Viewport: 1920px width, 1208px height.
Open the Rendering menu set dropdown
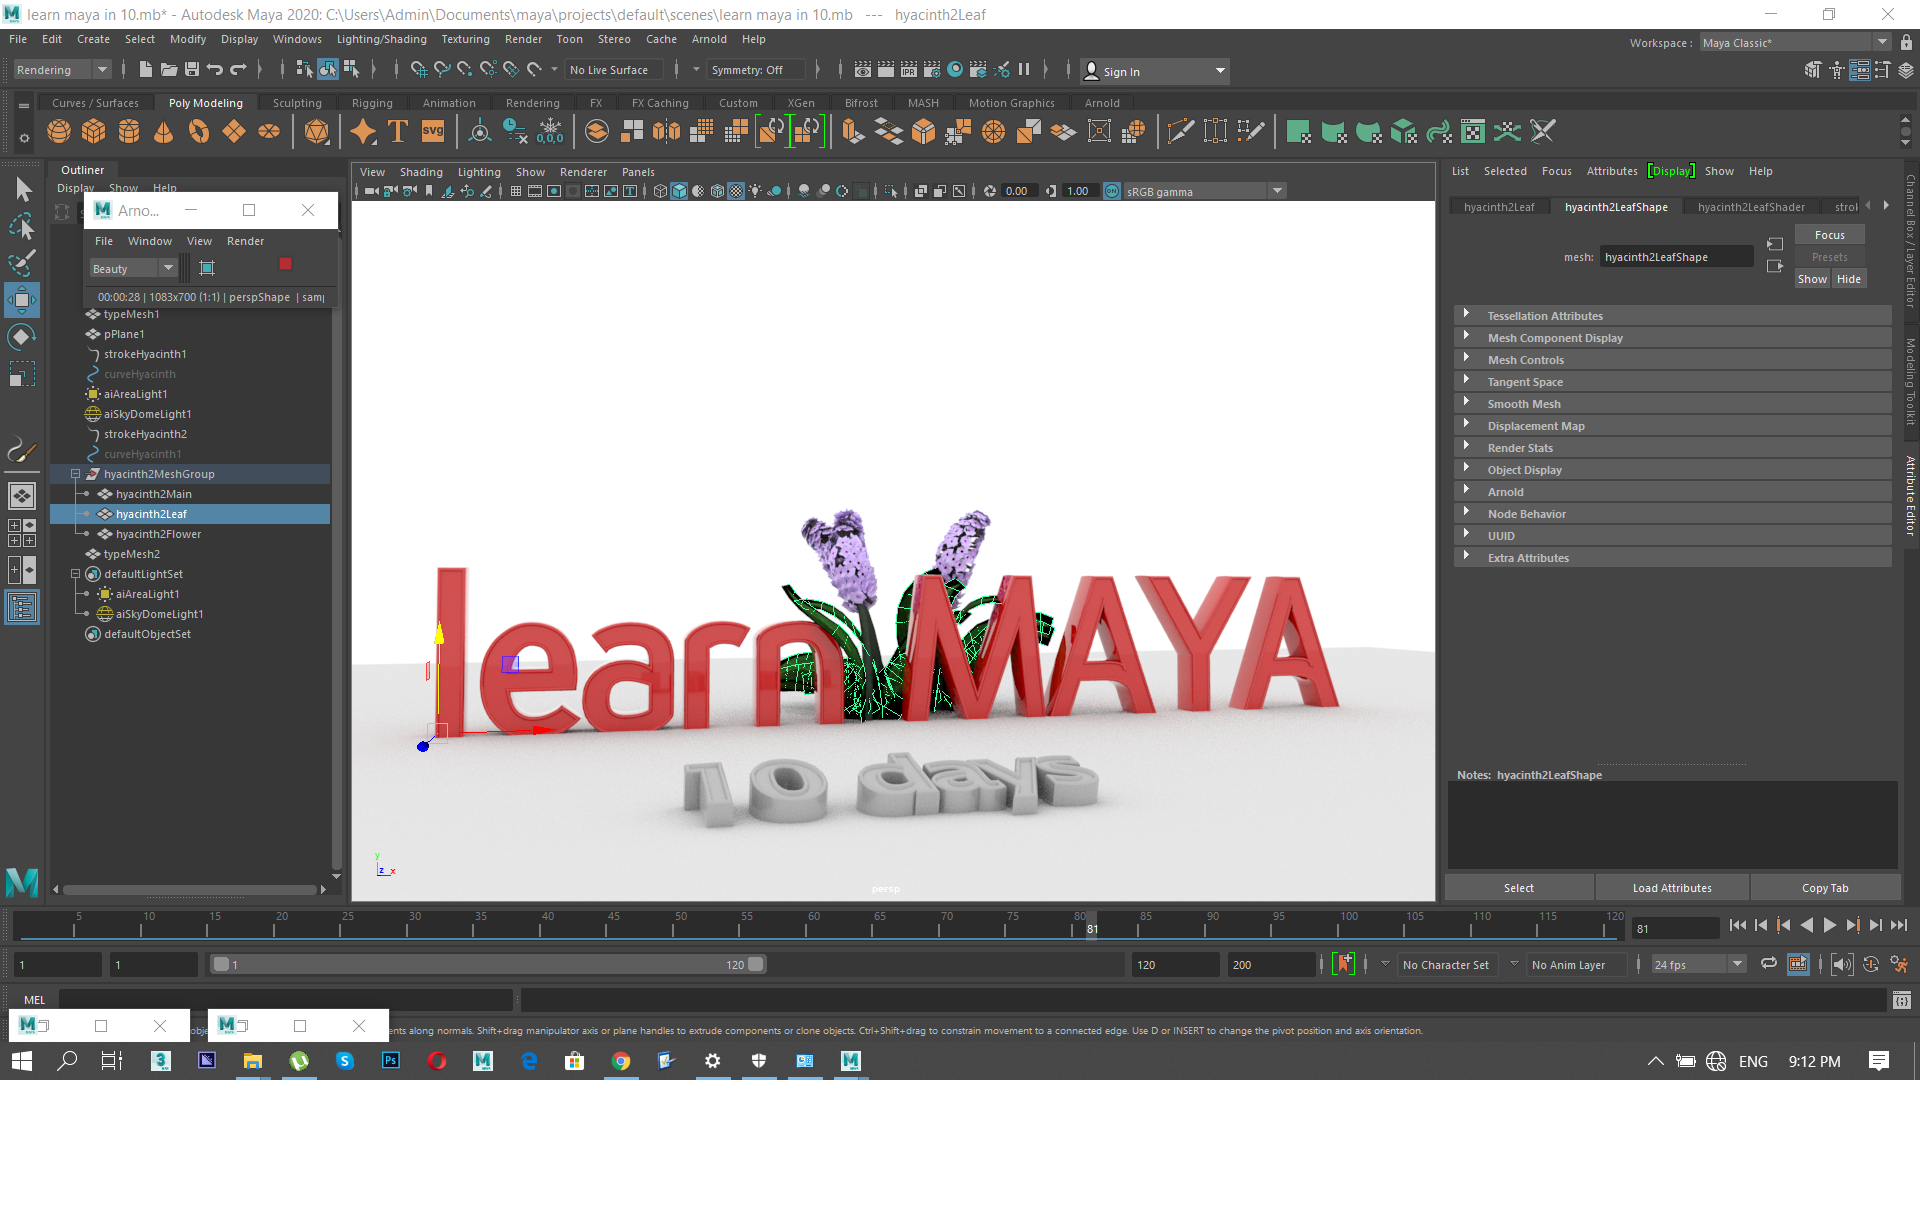coord(62,70)
